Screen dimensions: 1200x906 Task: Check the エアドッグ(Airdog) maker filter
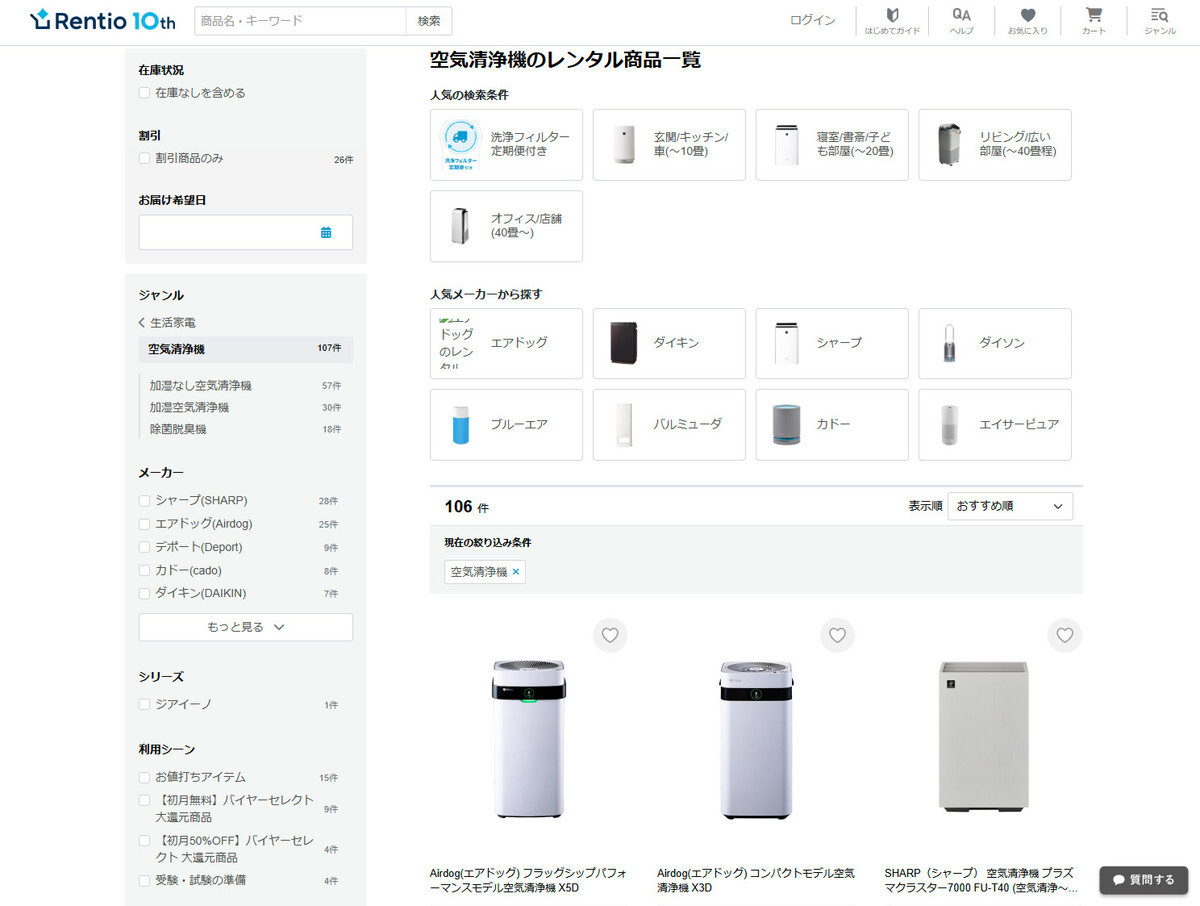tap(145, 524)
